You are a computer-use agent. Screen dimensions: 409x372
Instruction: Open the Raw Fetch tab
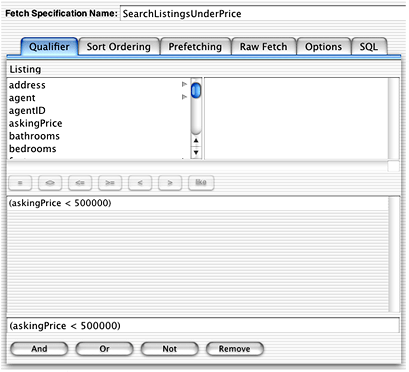[263, 47]
